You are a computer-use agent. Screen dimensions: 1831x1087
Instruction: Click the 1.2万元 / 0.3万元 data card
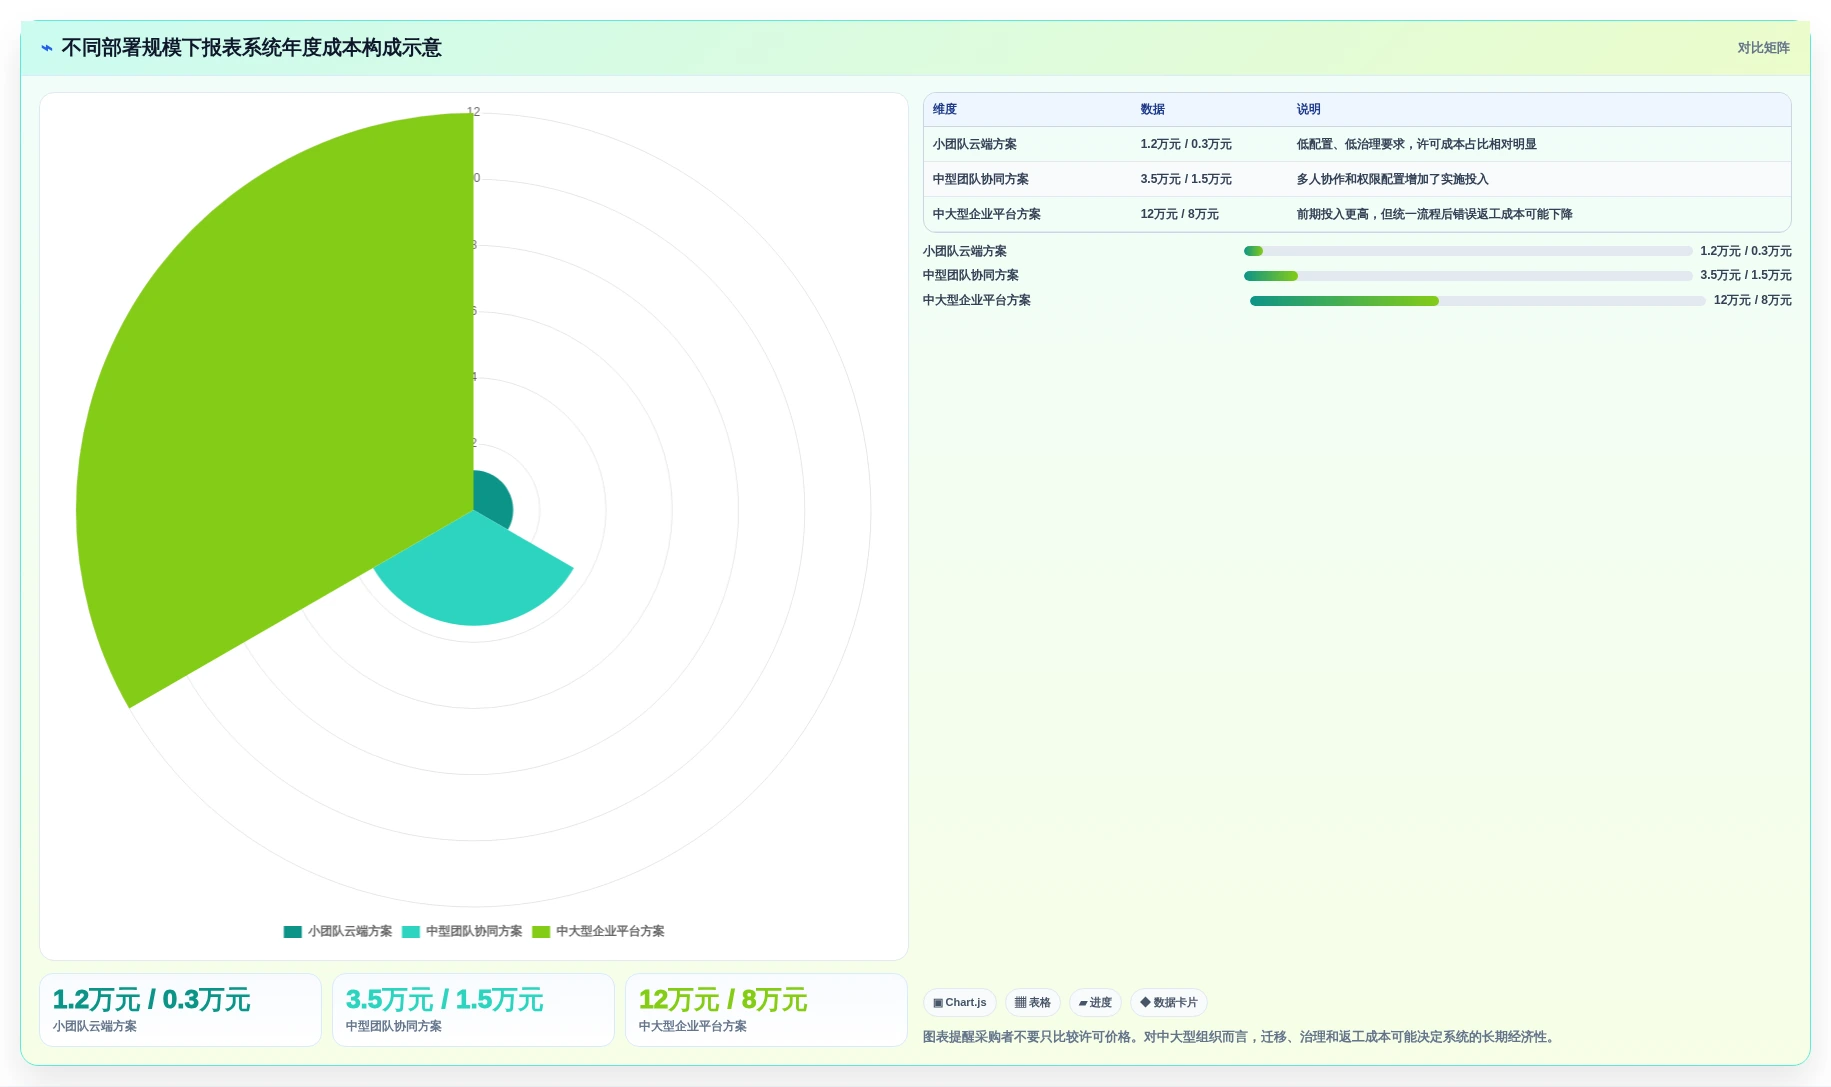180,1010
